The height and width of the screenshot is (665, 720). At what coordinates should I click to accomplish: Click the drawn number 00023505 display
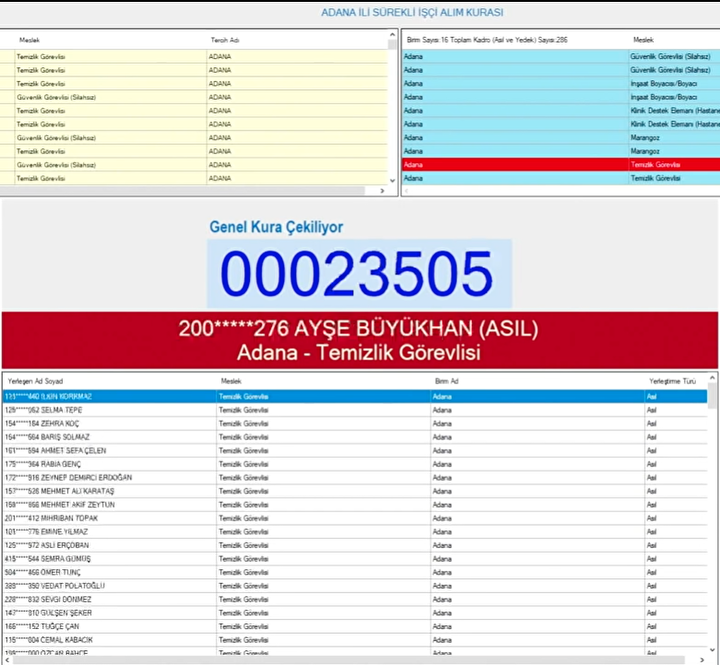(x=360, y=273)
